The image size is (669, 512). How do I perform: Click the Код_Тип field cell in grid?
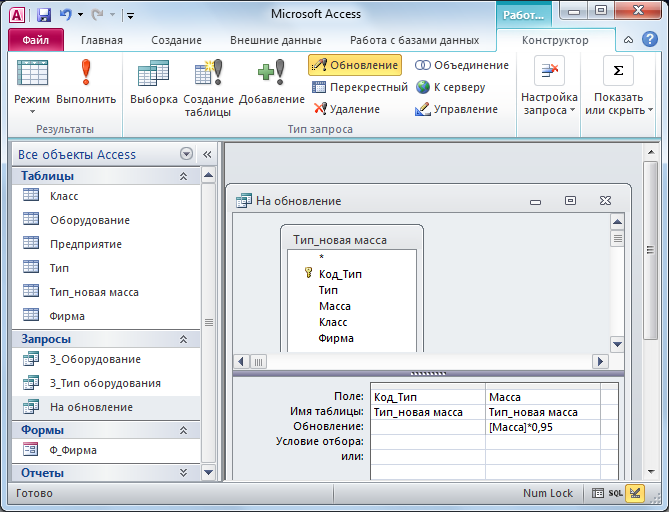click(428, 397)
